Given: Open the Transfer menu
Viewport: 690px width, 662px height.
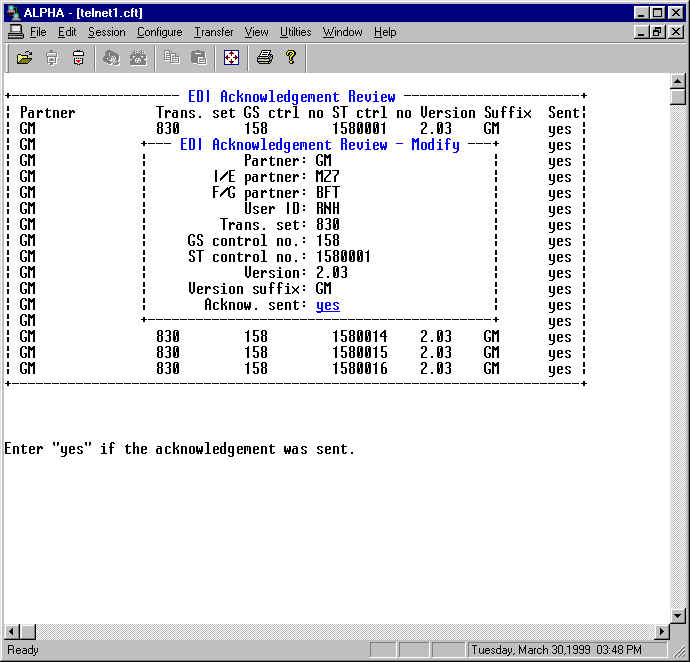Looking at the screenshot, I should 213,32.
